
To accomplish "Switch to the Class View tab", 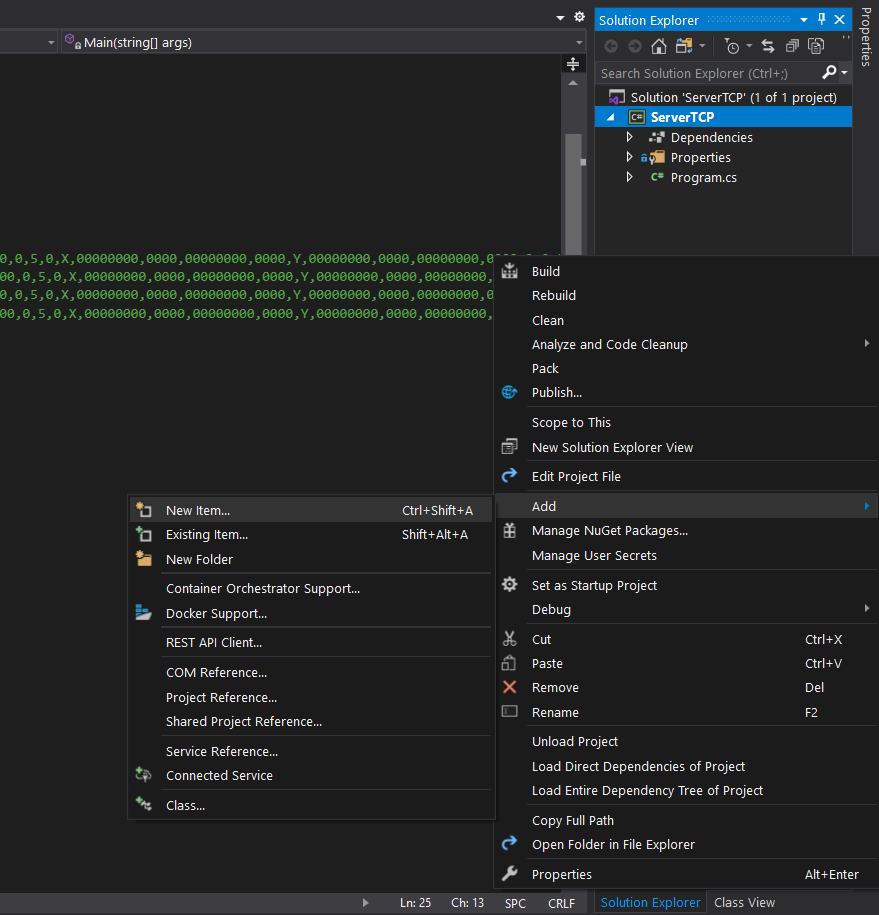I will pos(744,902).
